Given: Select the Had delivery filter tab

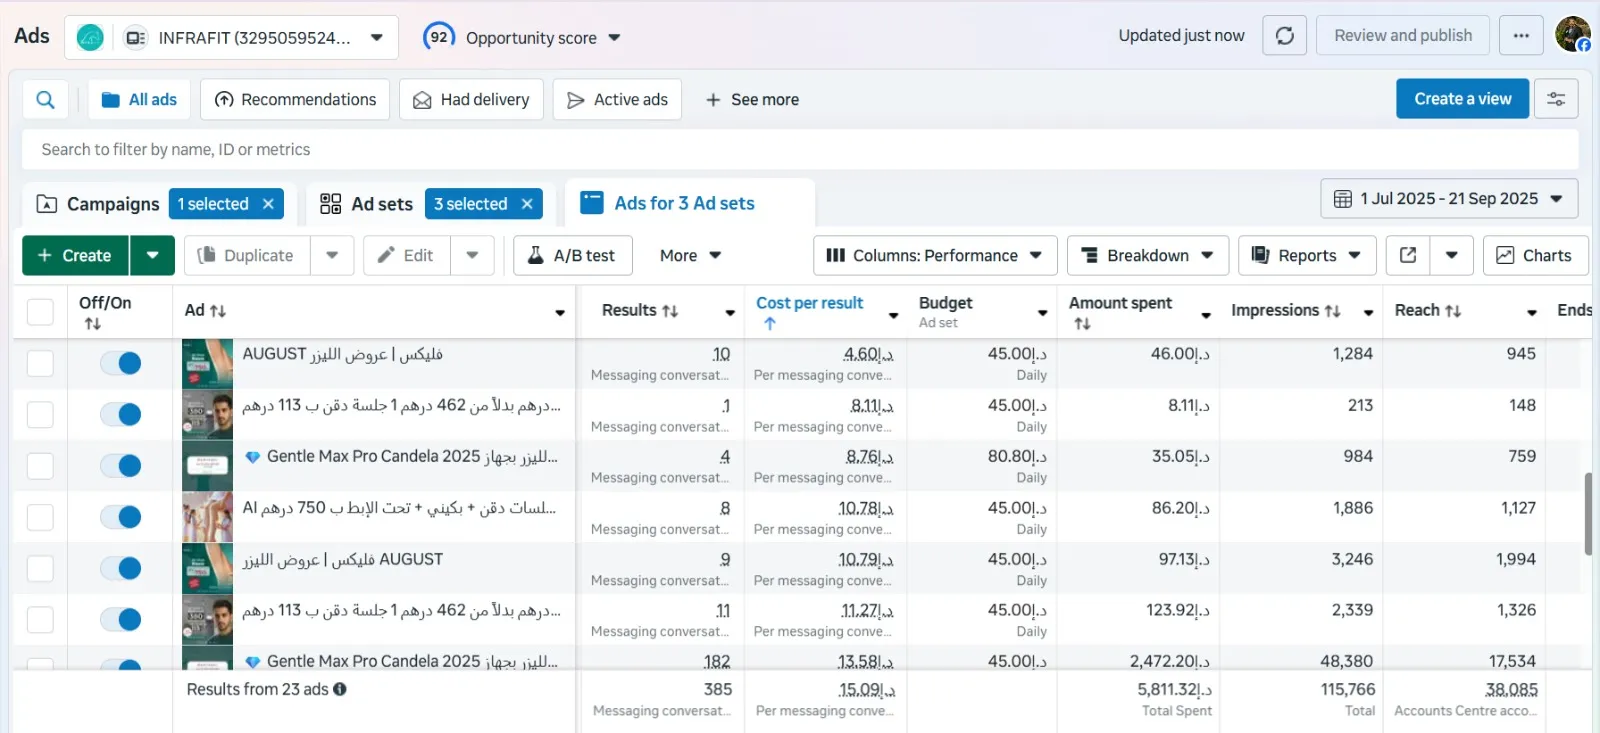Looking at the screenshot, I should pyautogui.click(x=471, y=100).
